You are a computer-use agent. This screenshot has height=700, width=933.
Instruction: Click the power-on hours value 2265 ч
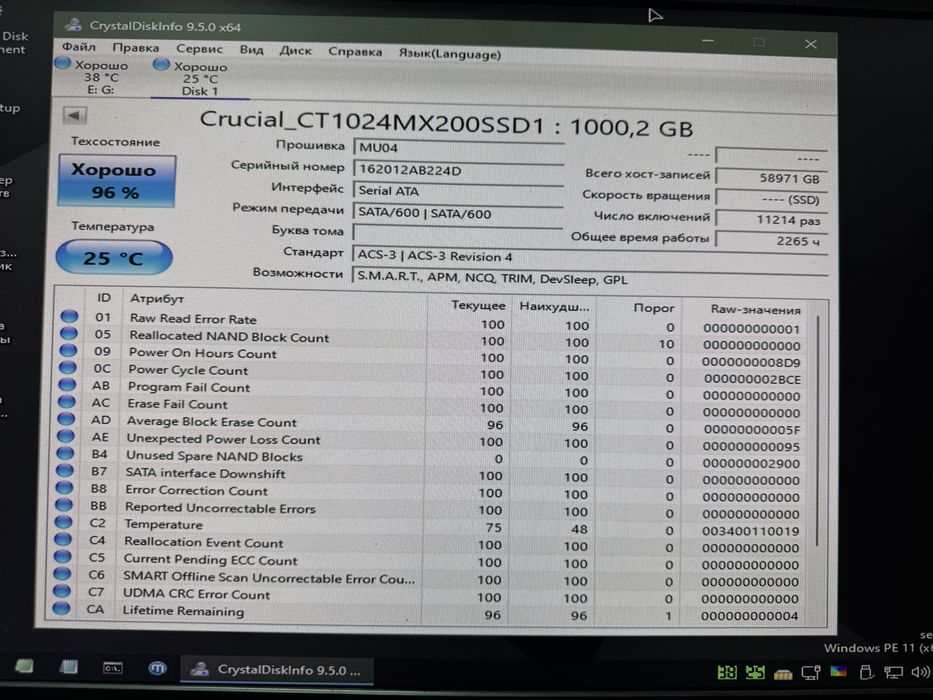pos(771,240)
